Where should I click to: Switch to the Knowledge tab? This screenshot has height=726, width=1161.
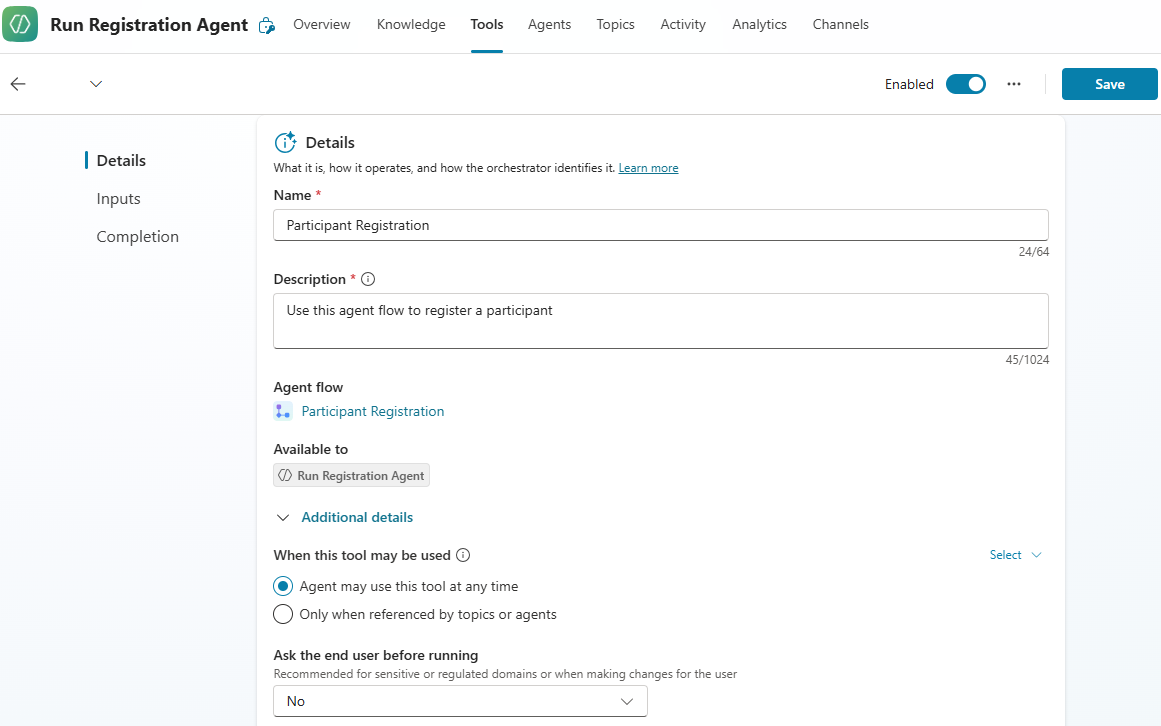[x=411, y=24]
